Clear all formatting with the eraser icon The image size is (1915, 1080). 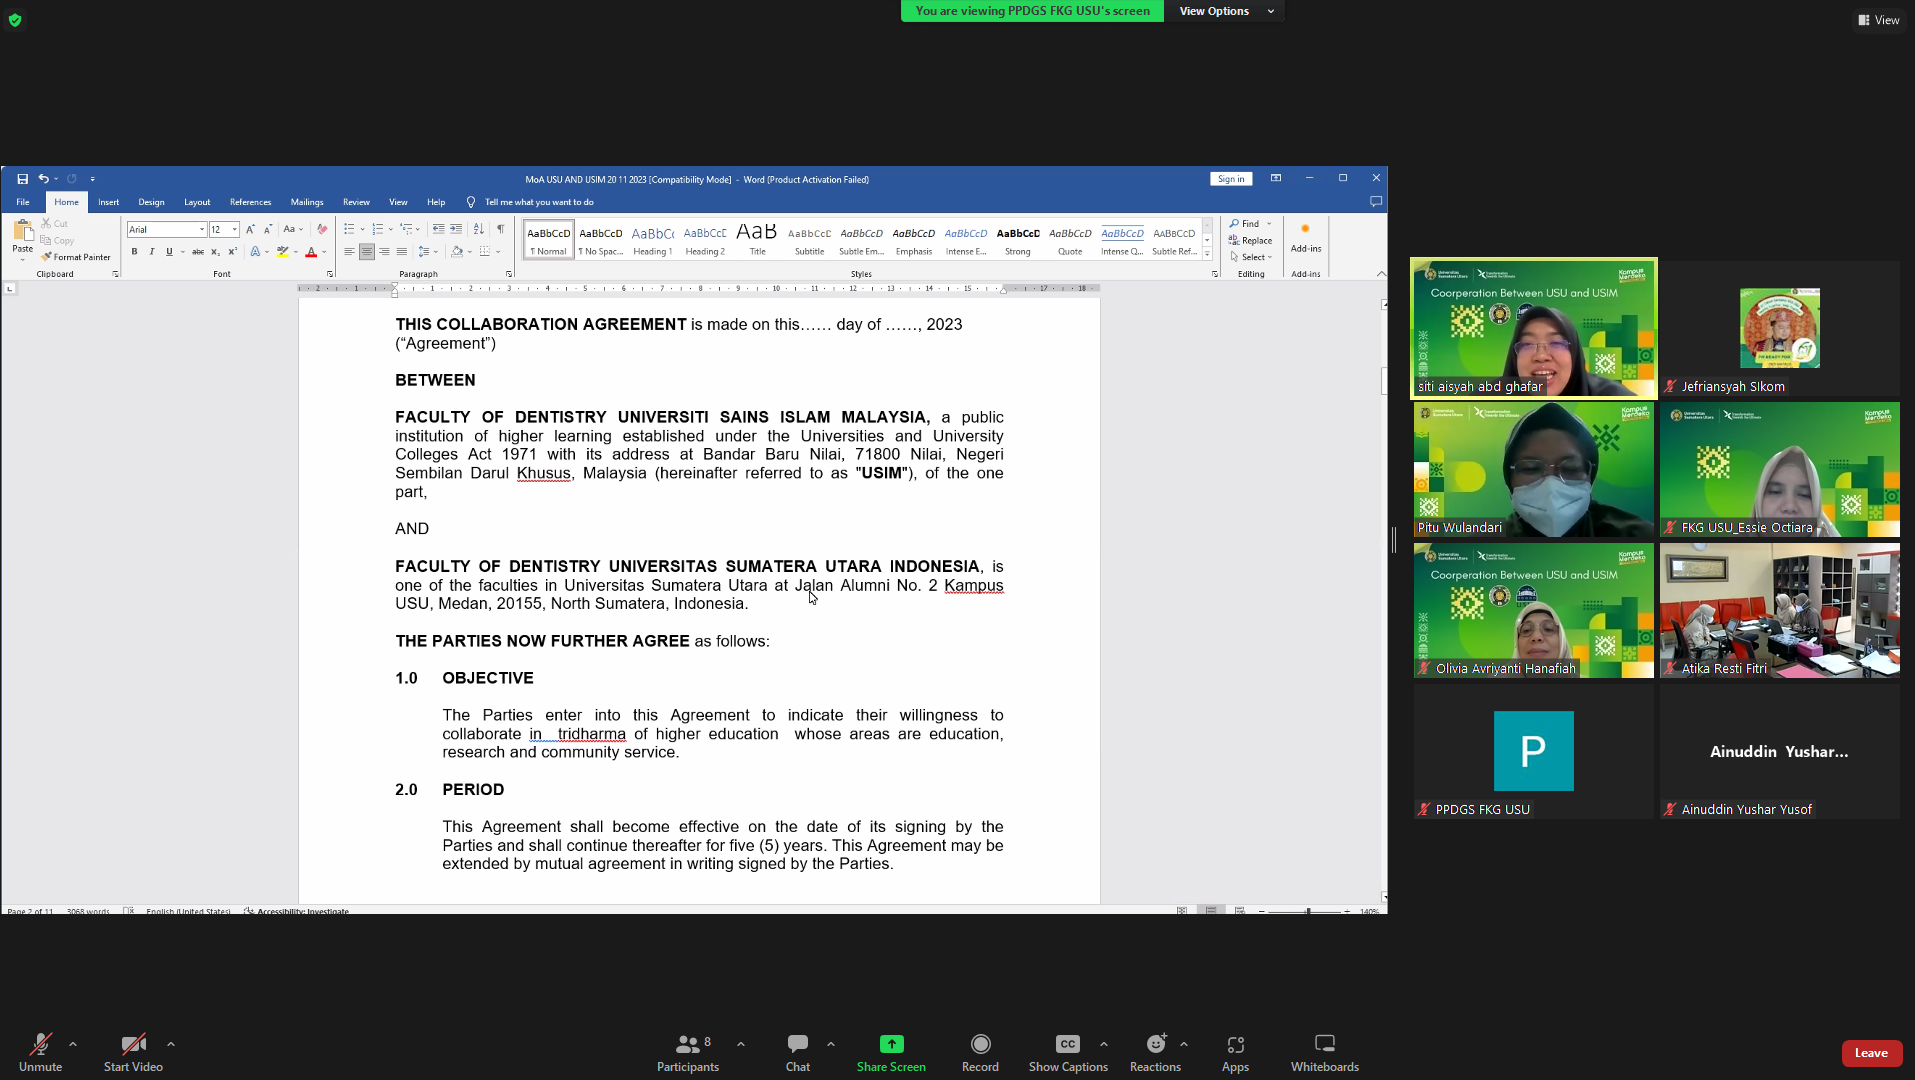322,229
